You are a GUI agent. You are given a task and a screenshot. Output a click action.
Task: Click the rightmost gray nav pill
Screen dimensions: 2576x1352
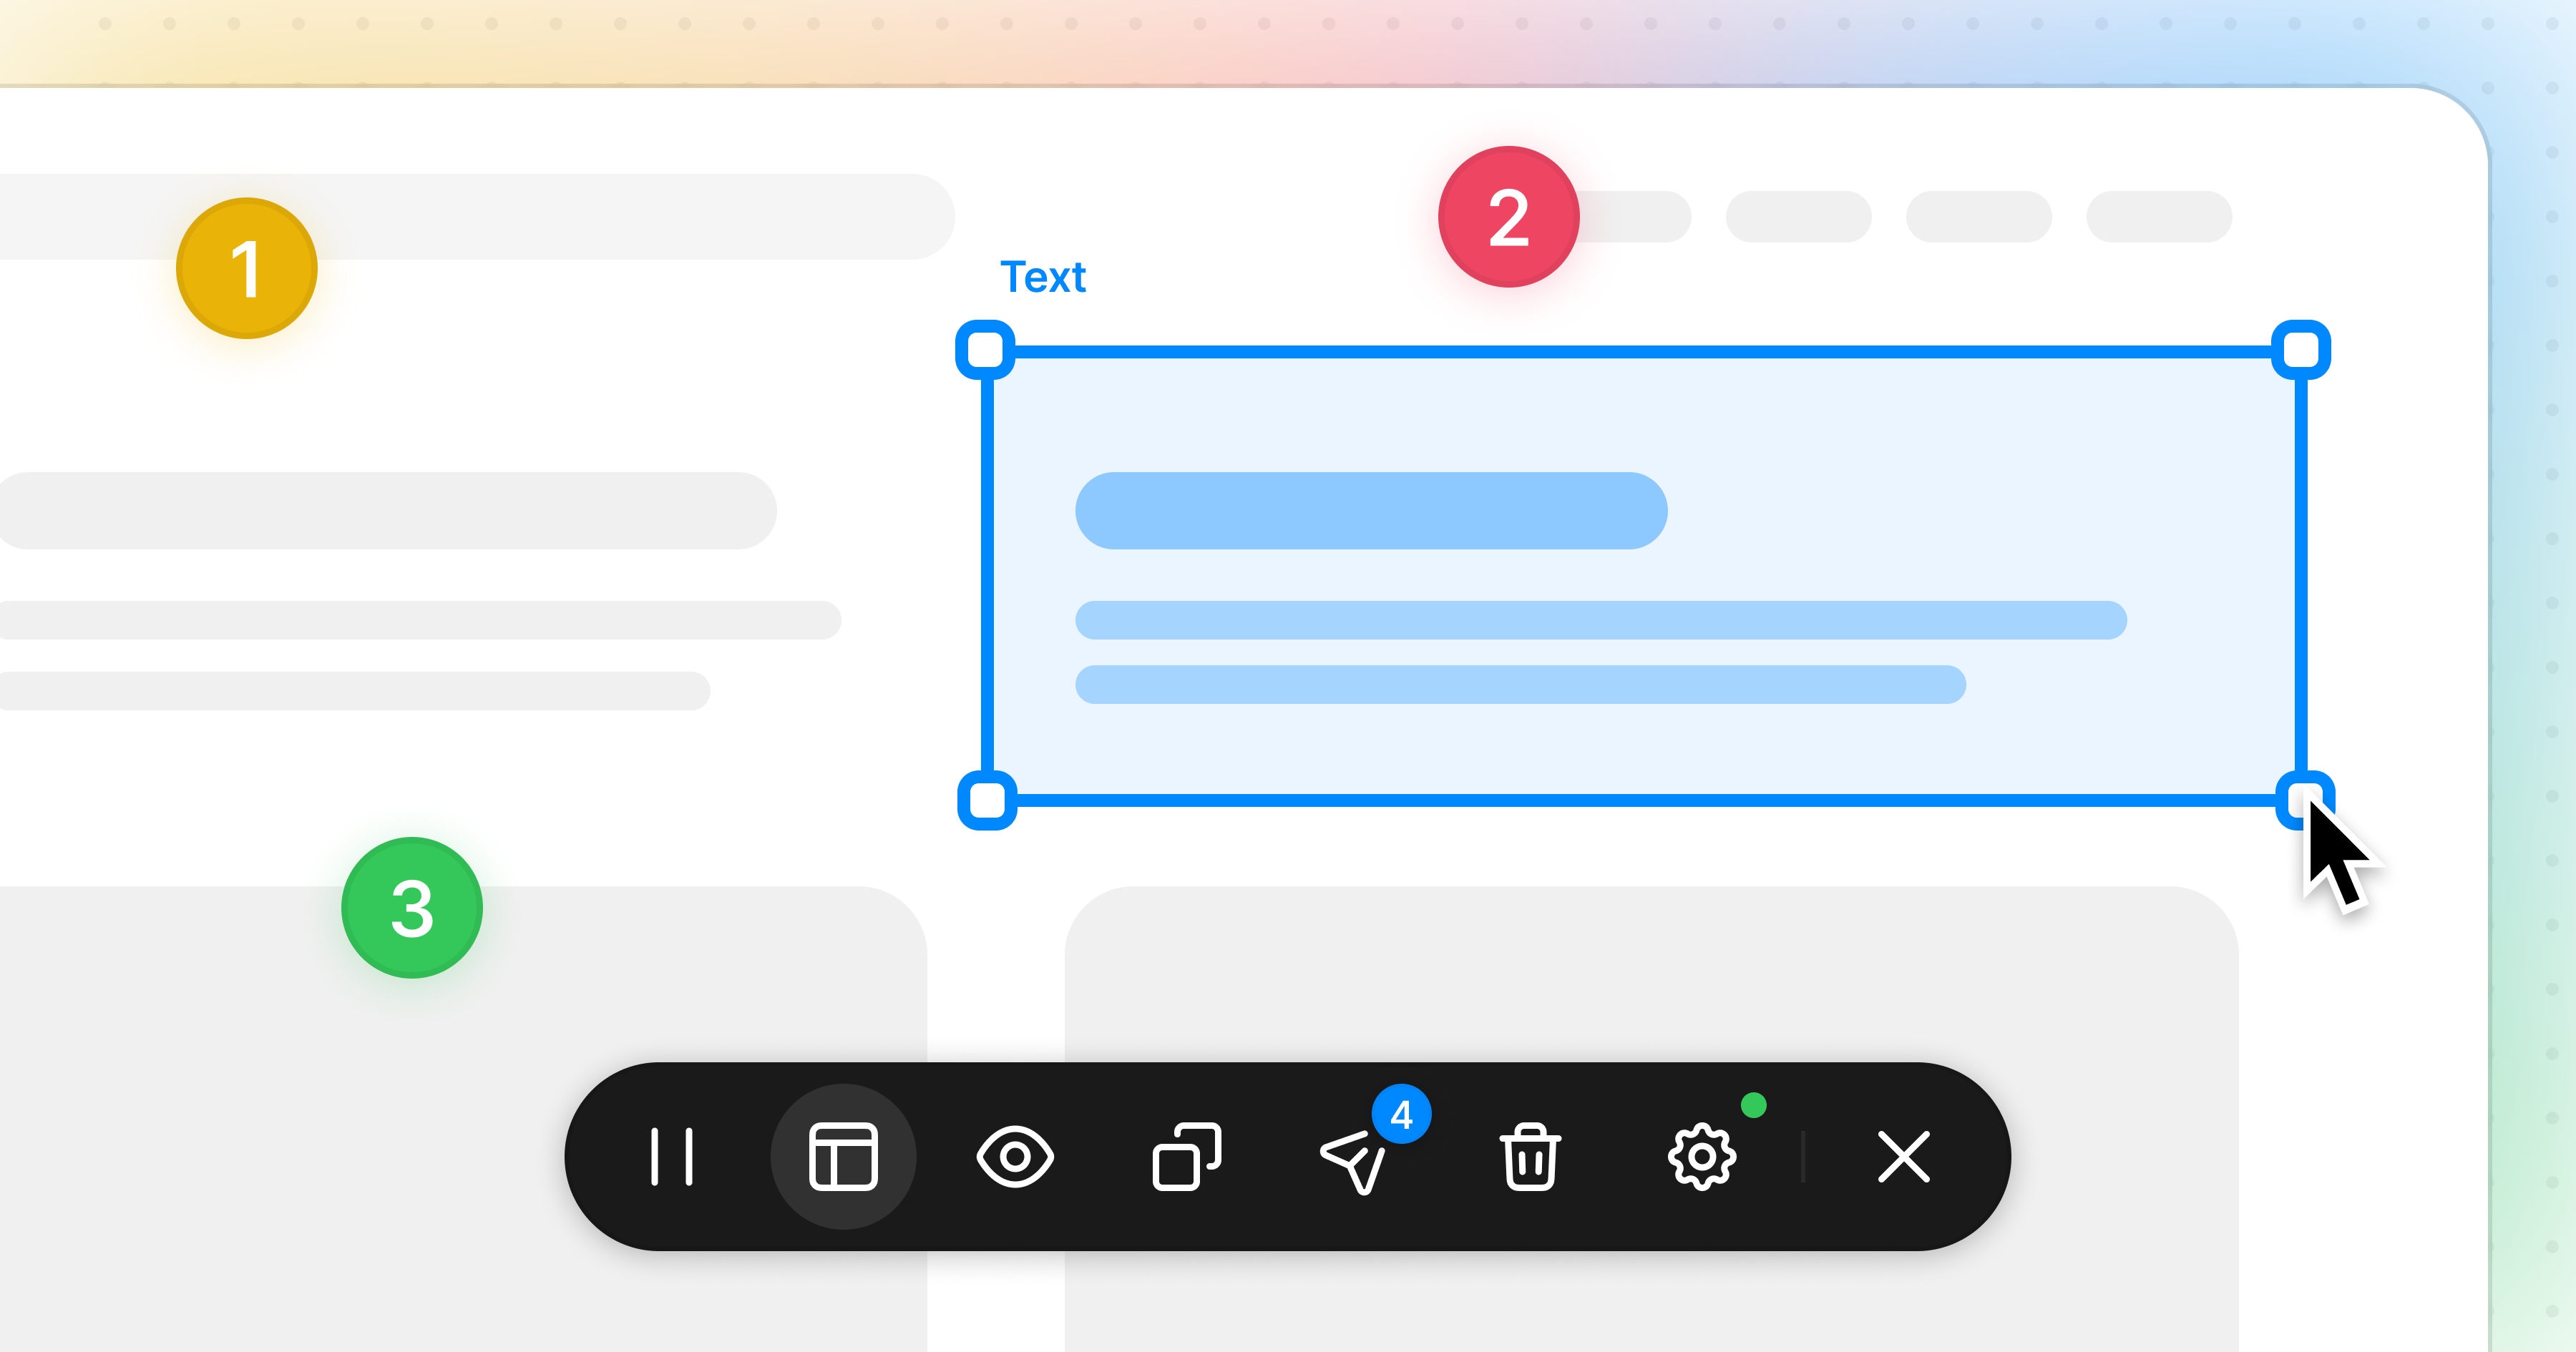pos(2158,217)
